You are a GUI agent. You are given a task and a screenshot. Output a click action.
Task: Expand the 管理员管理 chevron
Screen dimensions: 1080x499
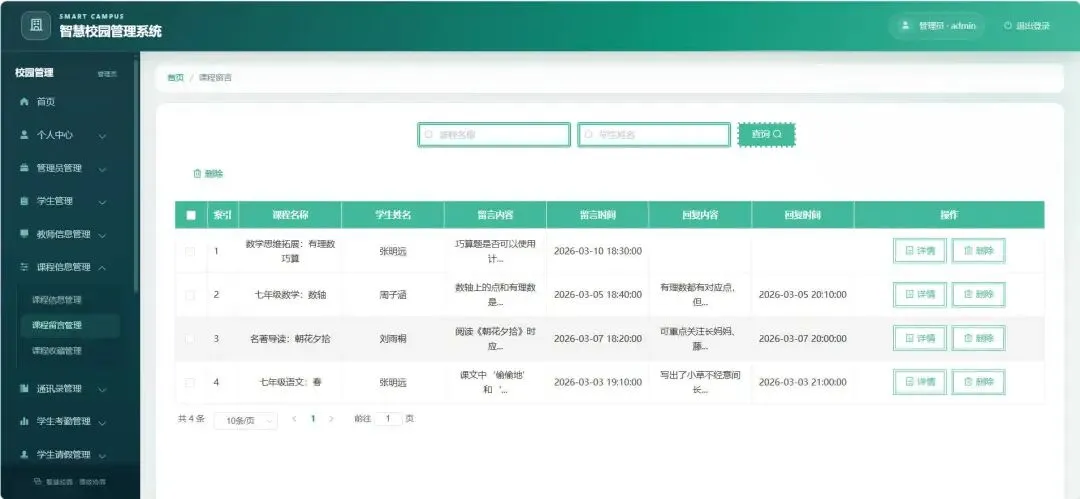(103, 169)
